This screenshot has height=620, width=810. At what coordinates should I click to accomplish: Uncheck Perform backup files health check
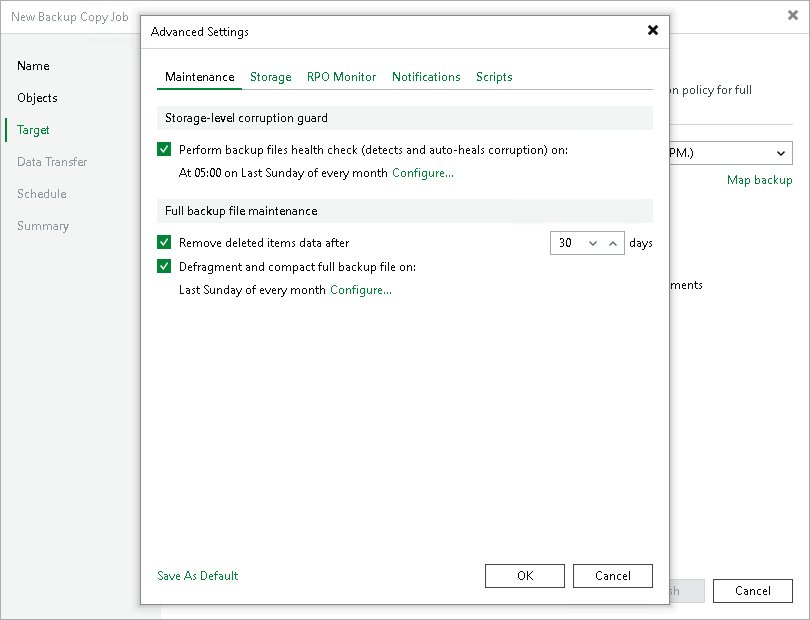tap(164, 149)
